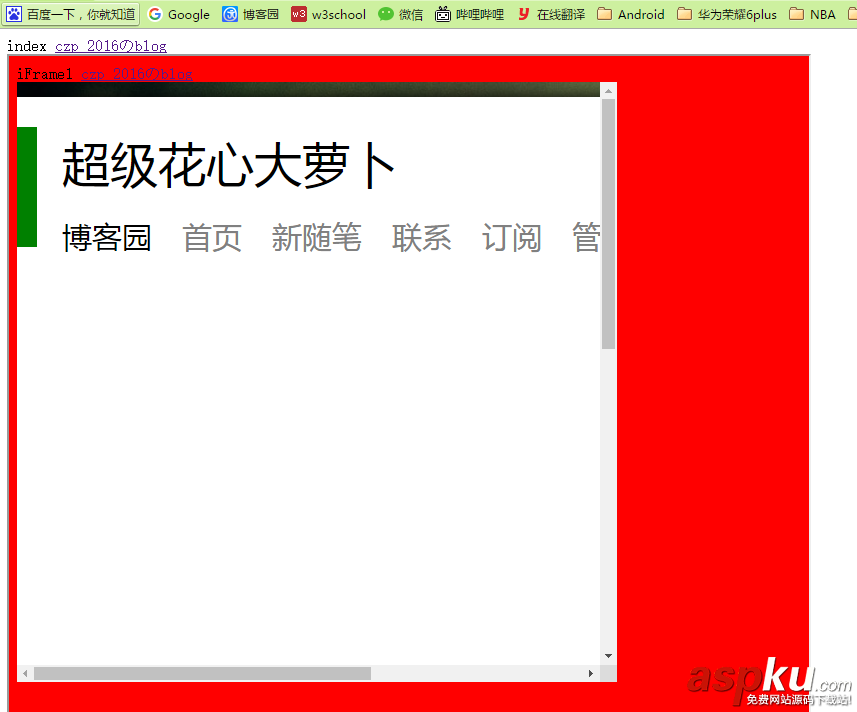Click the 订阅 subscription link
Viewport: 857px width, 712px height.
(x=512, y=238)
